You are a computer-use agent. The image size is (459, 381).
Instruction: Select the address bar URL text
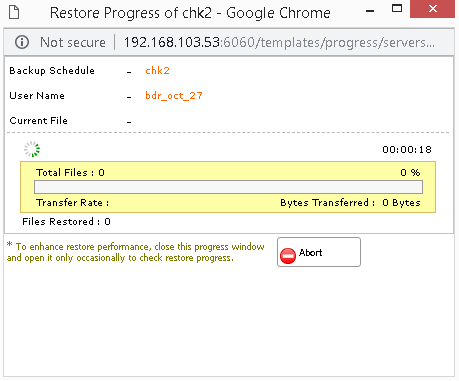pos(279,42)
